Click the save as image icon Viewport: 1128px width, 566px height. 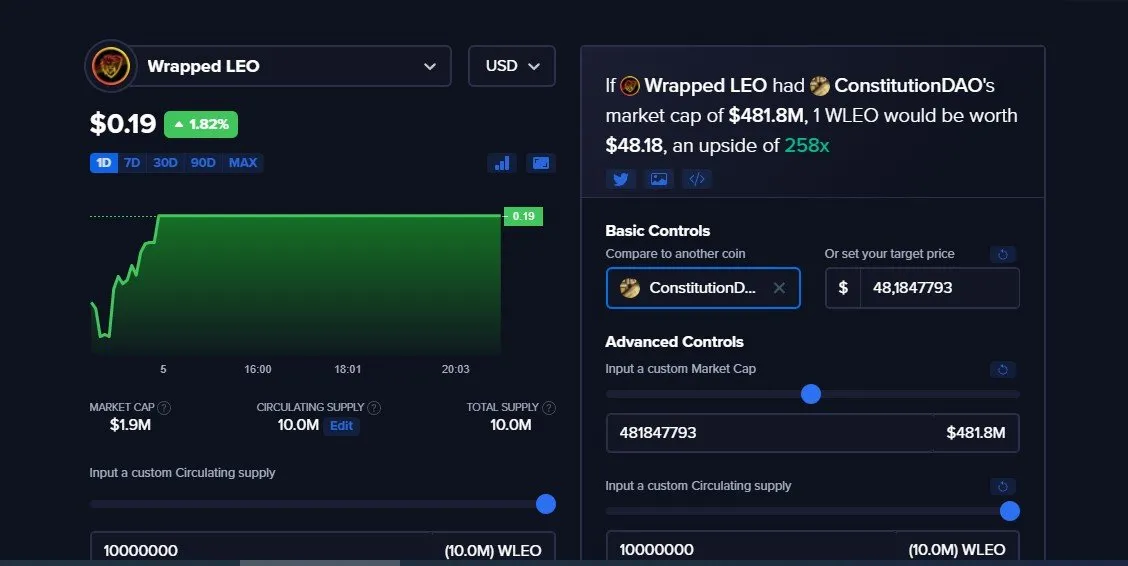pos(659,179)
